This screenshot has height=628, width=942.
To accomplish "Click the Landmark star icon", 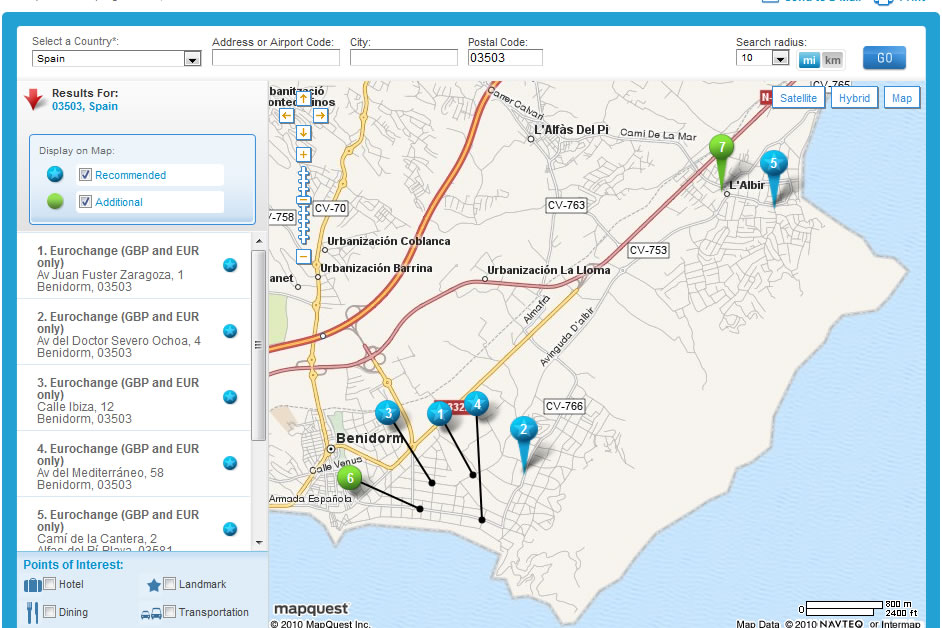I will coord(154,585).
